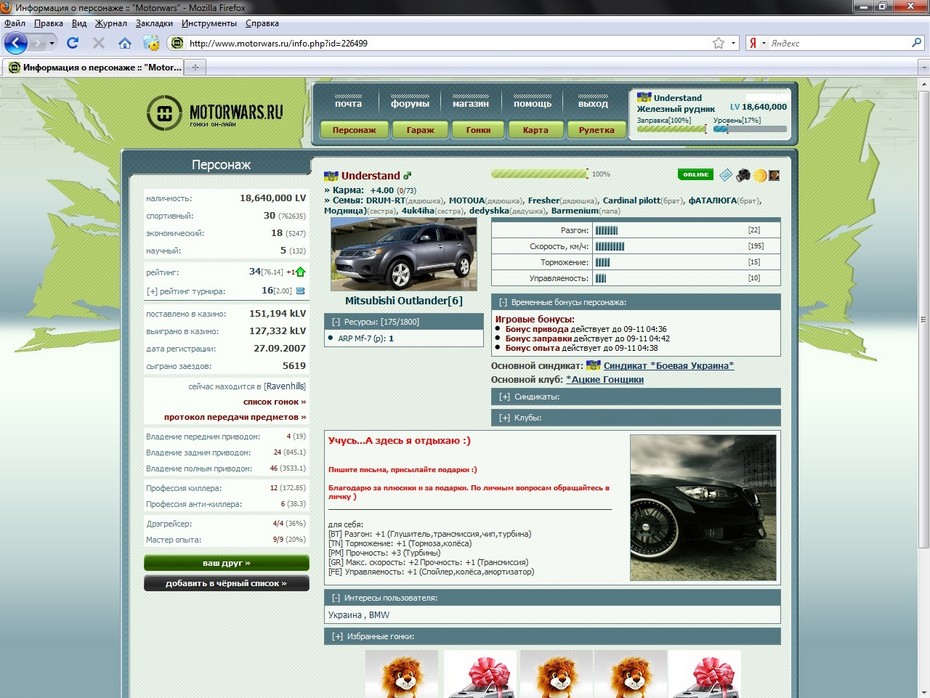This screenshot has height=698, width=930.
Task: Expand the Клубы section
Action: [505, 417]
